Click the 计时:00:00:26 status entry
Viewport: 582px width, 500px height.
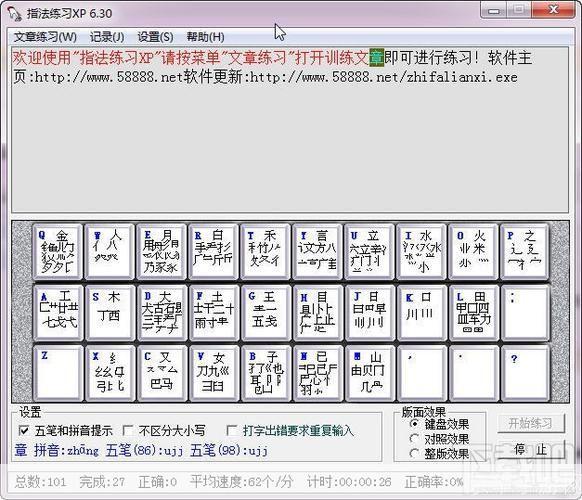[x=349, y=482]
